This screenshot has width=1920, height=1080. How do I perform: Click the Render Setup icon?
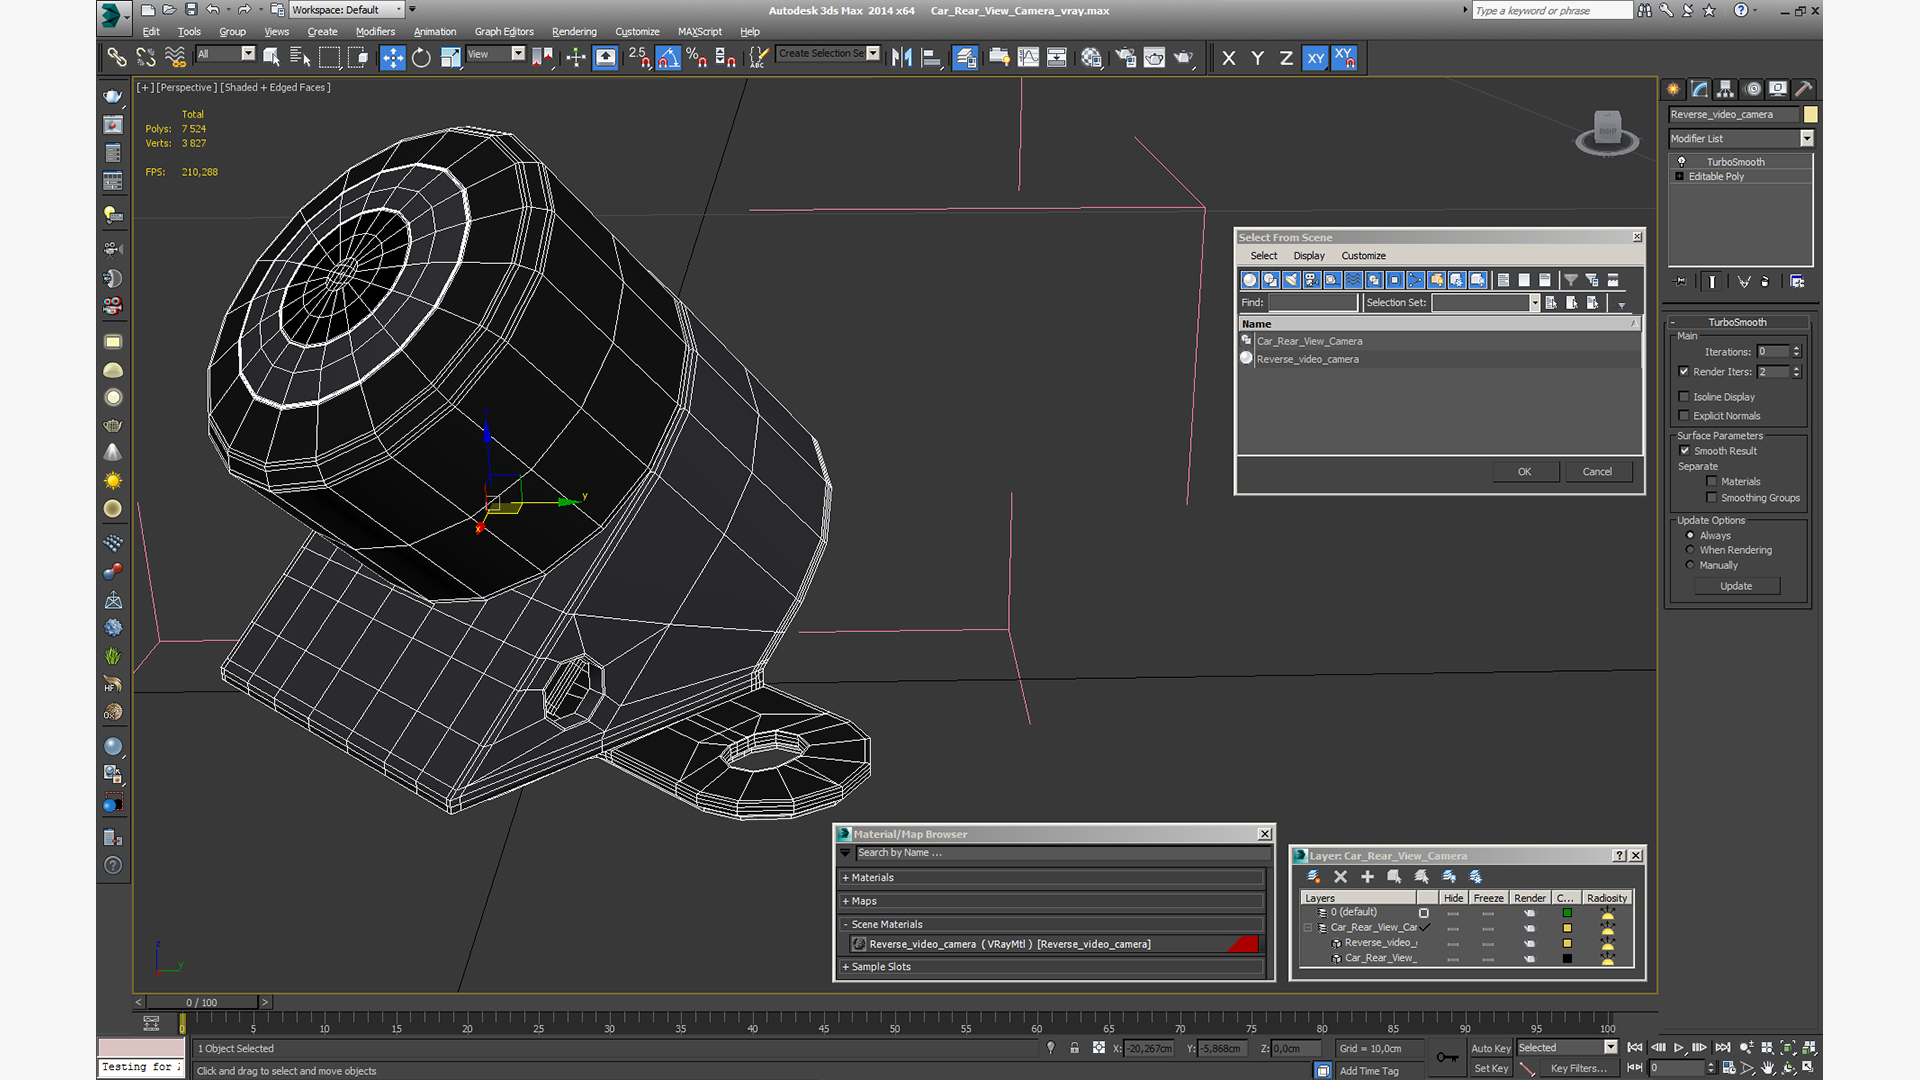(x=1125, y=58)
